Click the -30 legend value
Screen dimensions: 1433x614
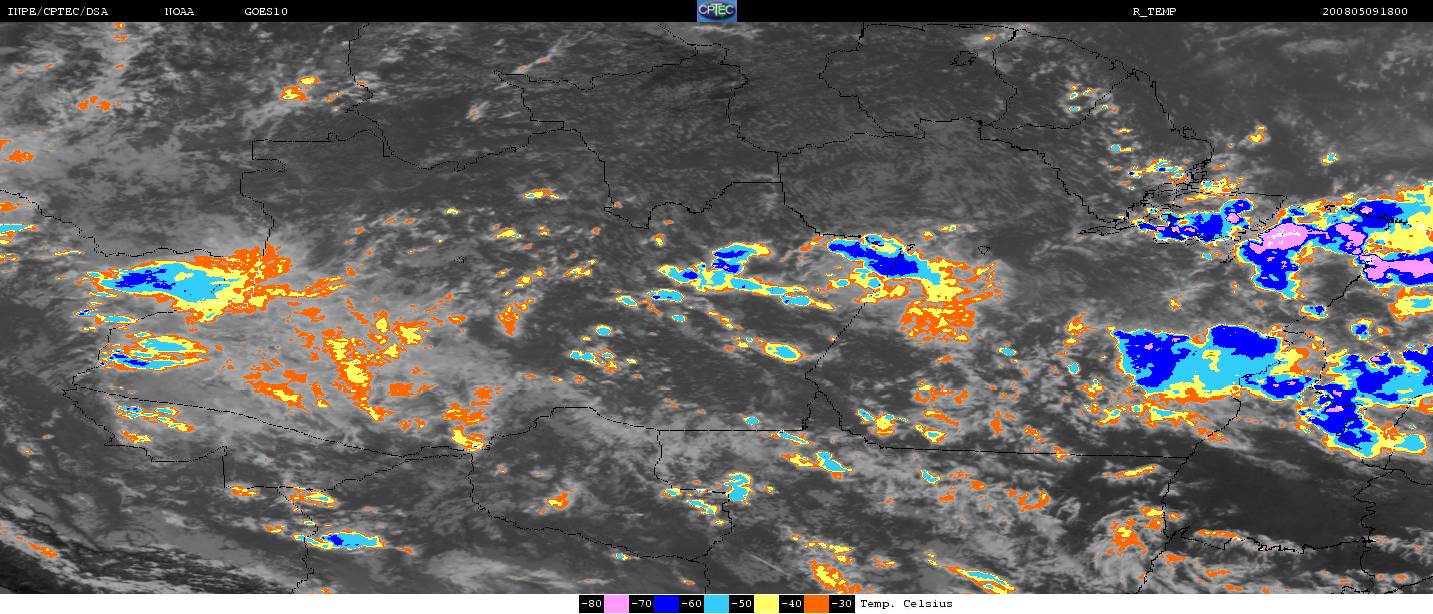pyautogui.click(x=841, y=604)
